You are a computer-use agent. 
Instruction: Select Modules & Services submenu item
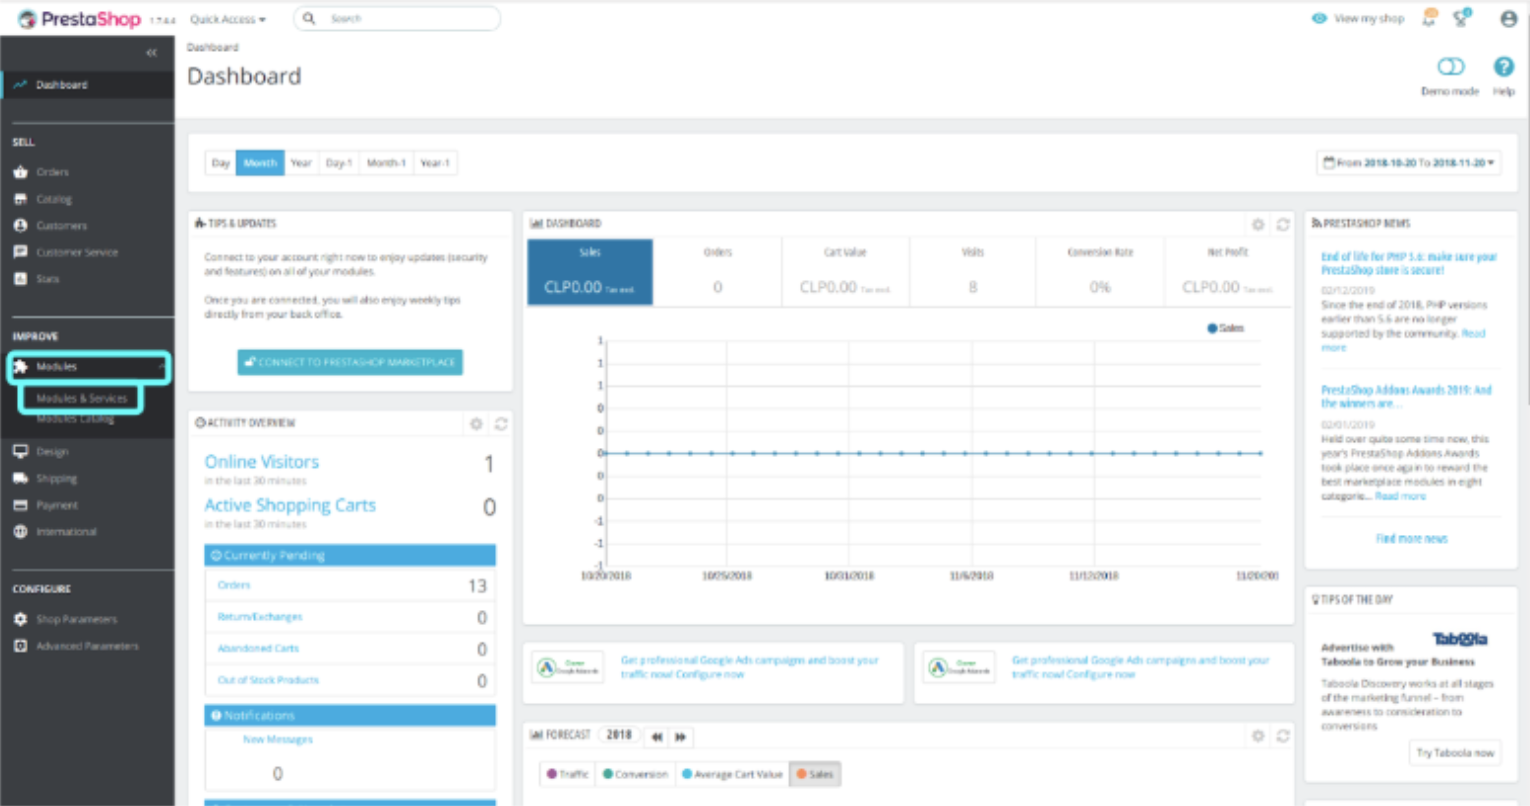(x=82, y=398)
